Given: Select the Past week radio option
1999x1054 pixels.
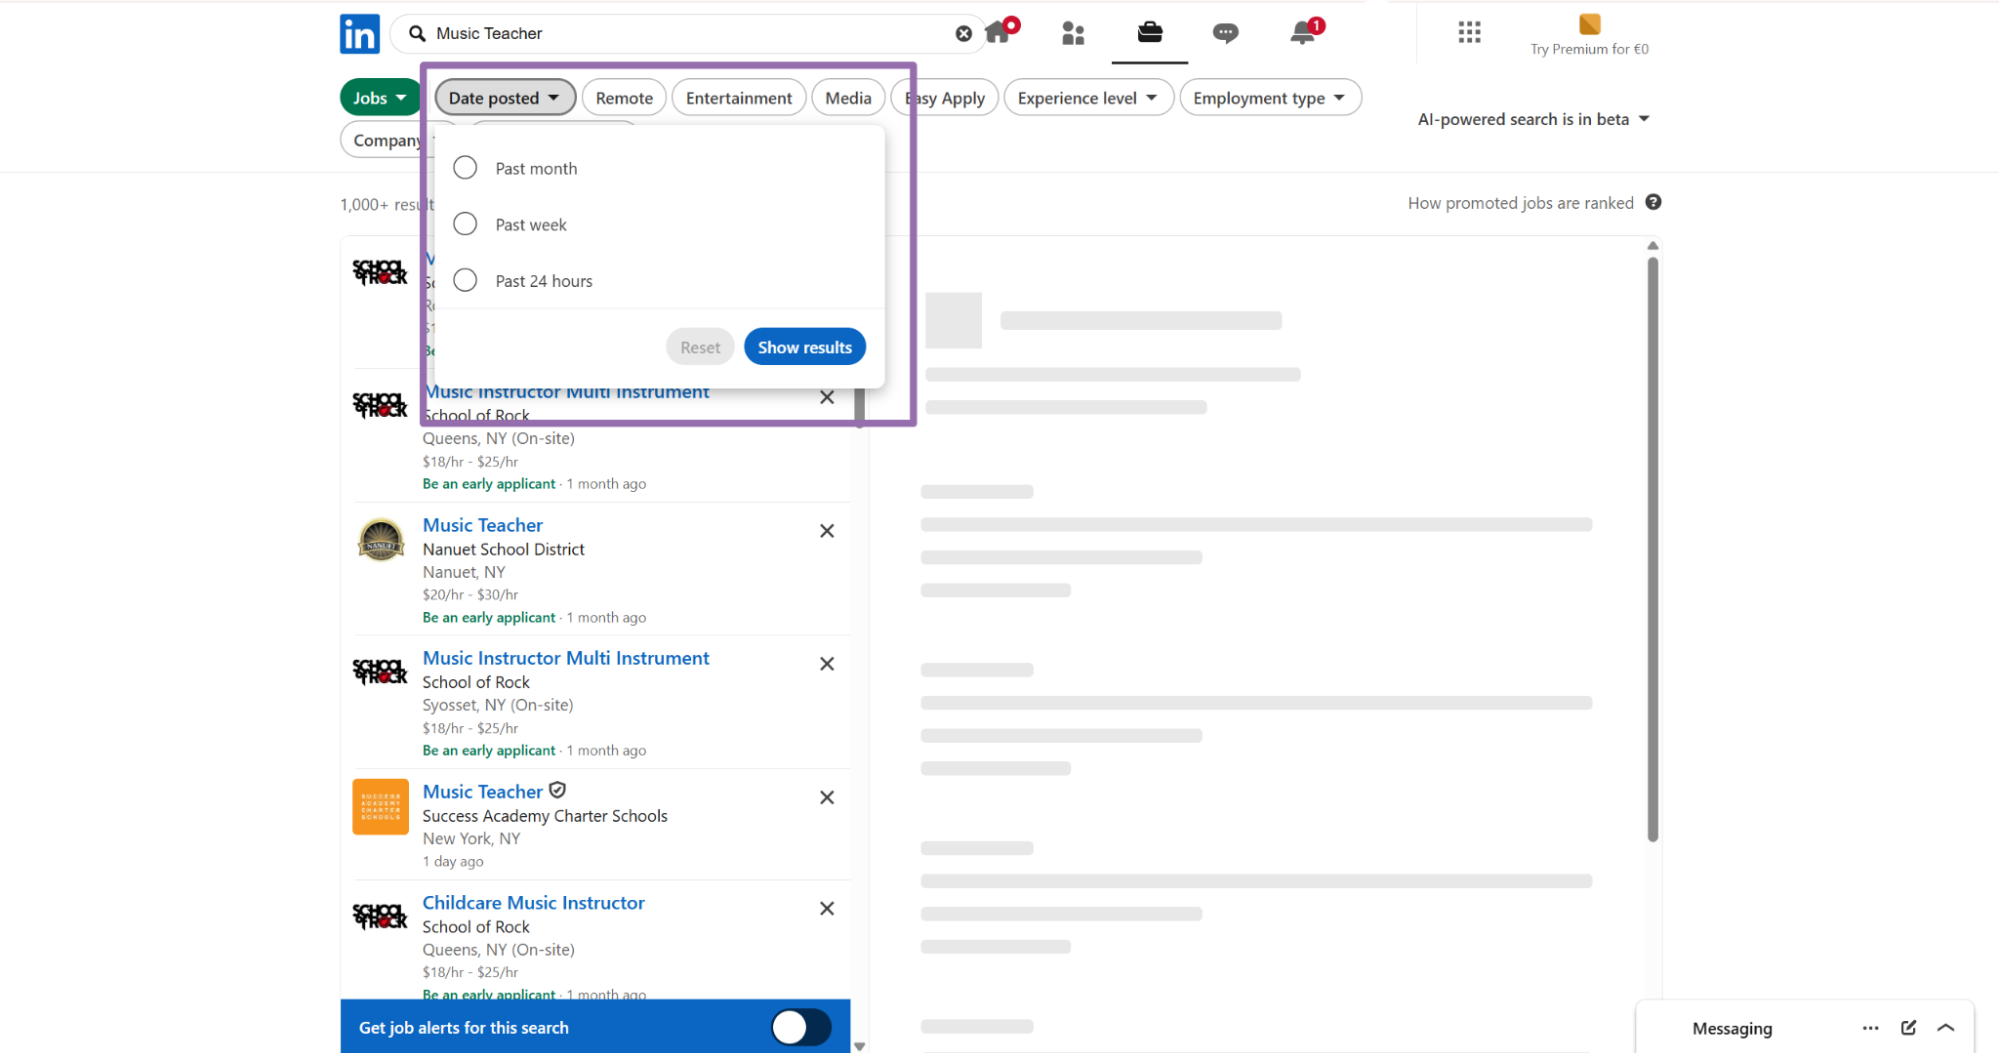Looking at the screenshot, I should pos(465,224).
